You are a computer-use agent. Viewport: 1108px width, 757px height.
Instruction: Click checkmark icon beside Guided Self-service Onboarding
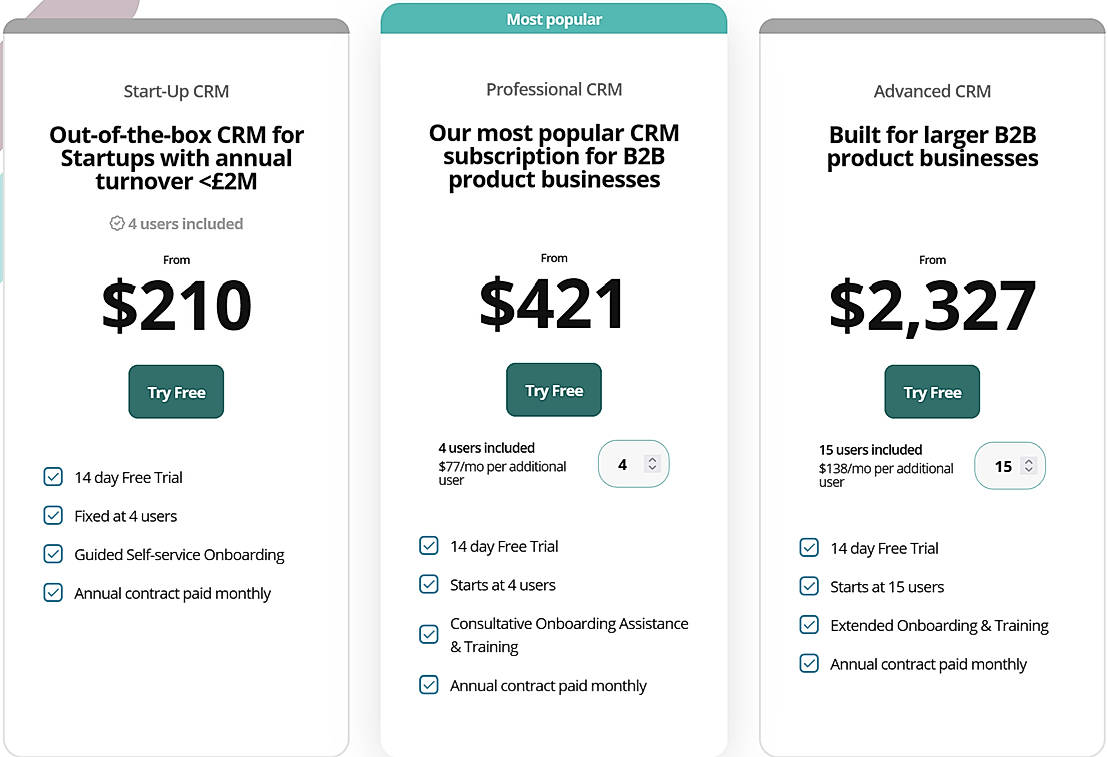53,554
